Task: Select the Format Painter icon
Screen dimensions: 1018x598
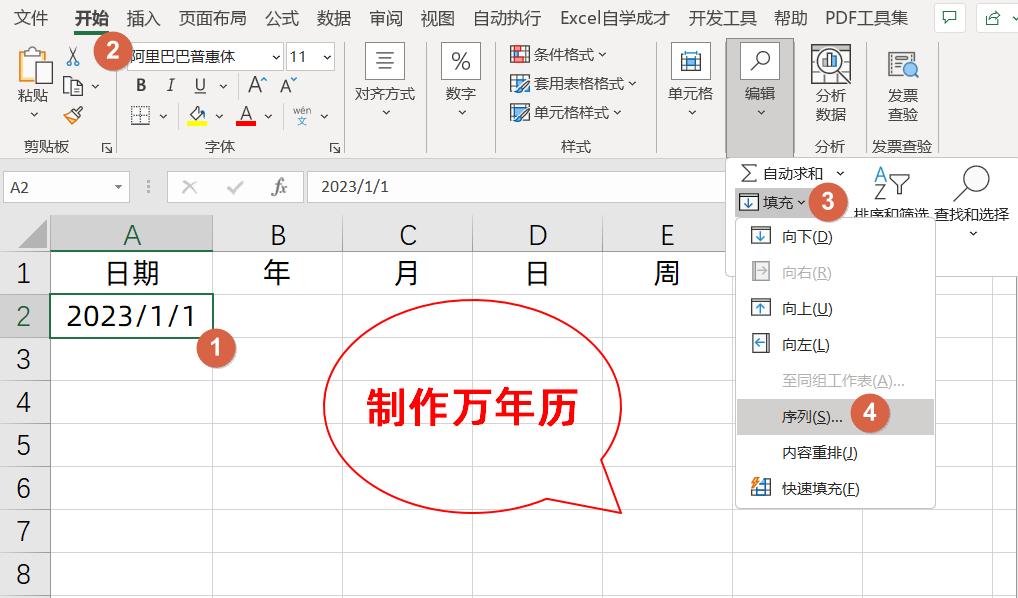Action: tap(74, 112)
